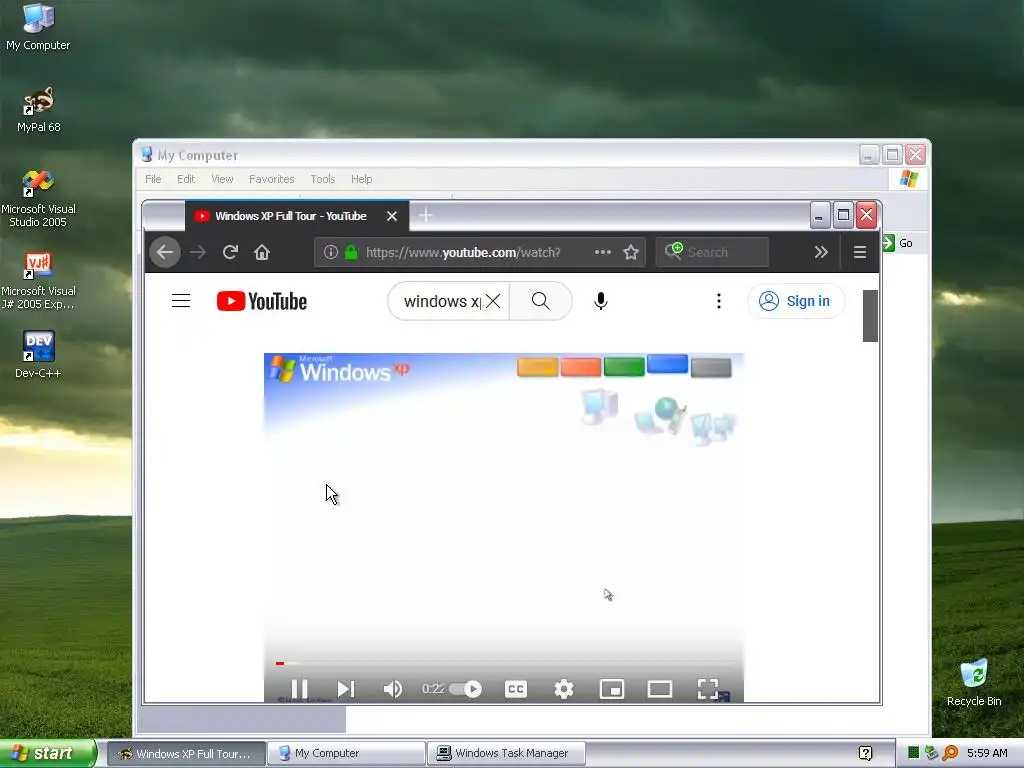Close the Windows XP Full Tour tab
This screenshot has height=768, width=1024.
pyautogui.click(x=392, y=216)
